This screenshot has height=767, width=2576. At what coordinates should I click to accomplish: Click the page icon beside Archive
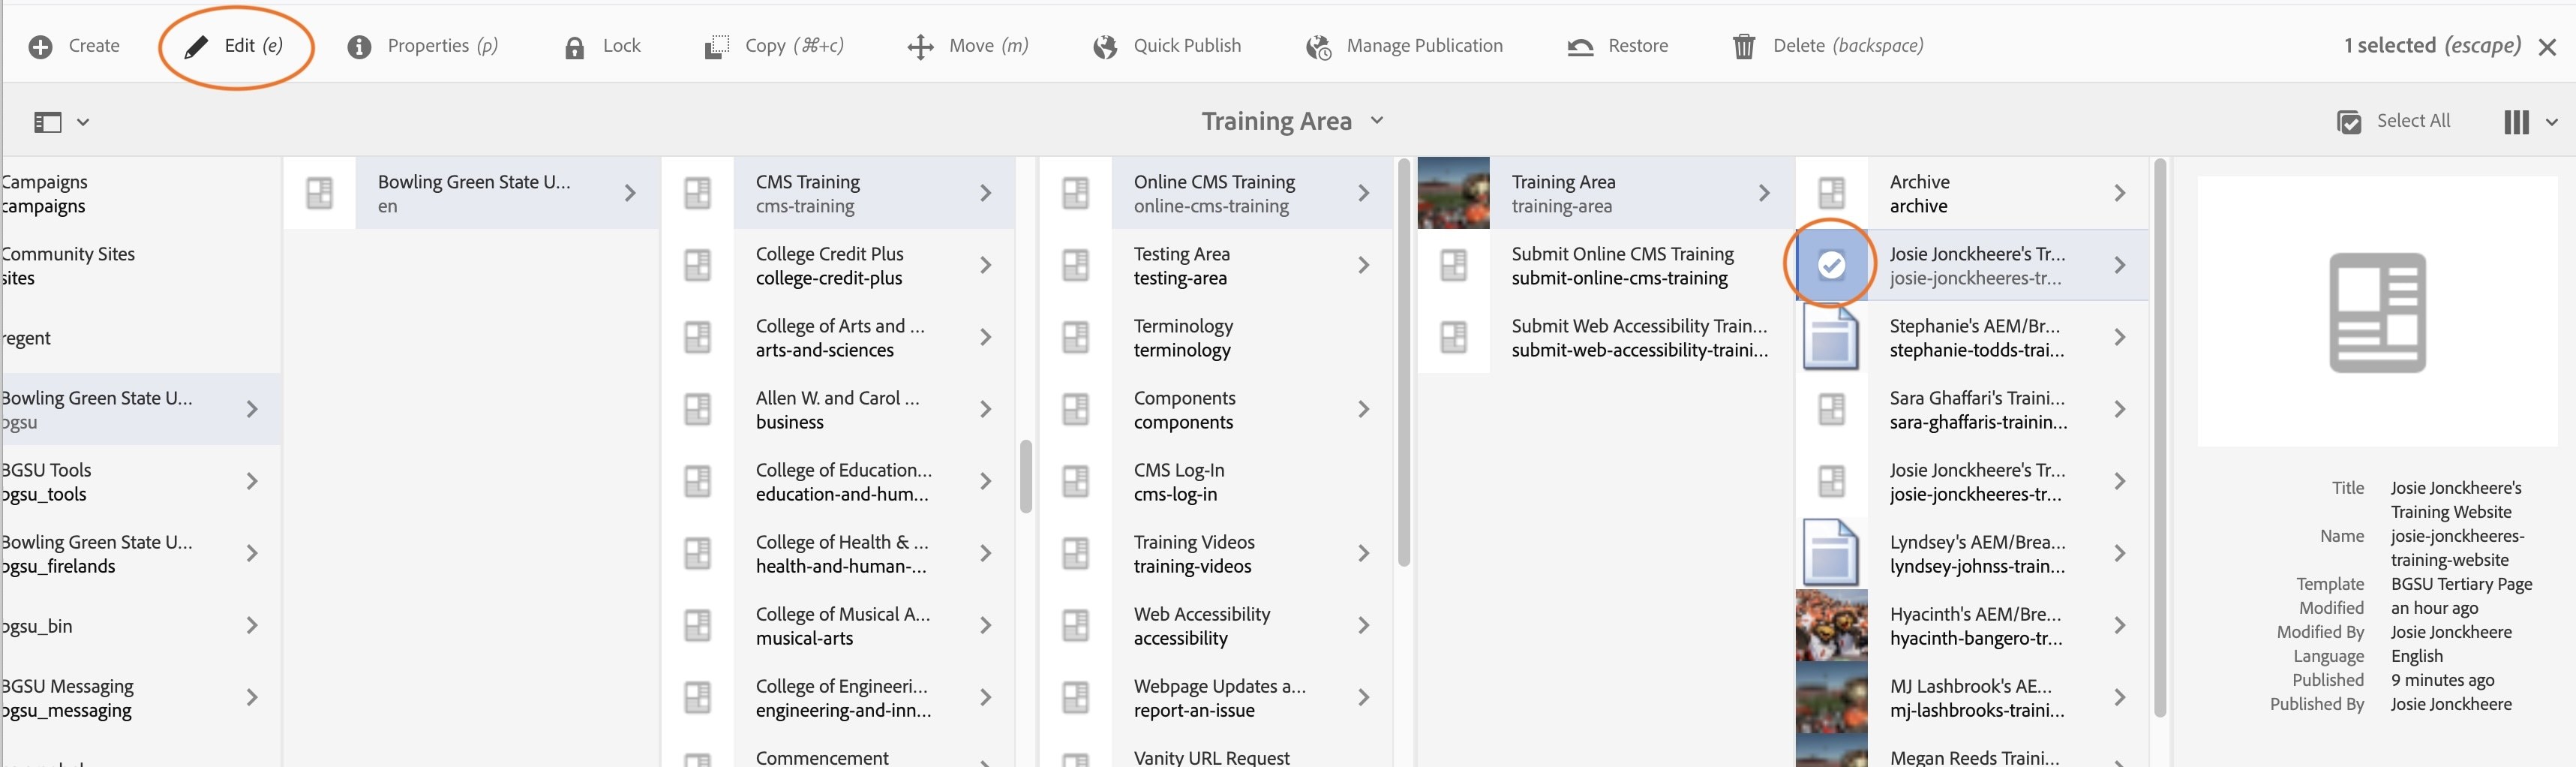click(1832, 193)
